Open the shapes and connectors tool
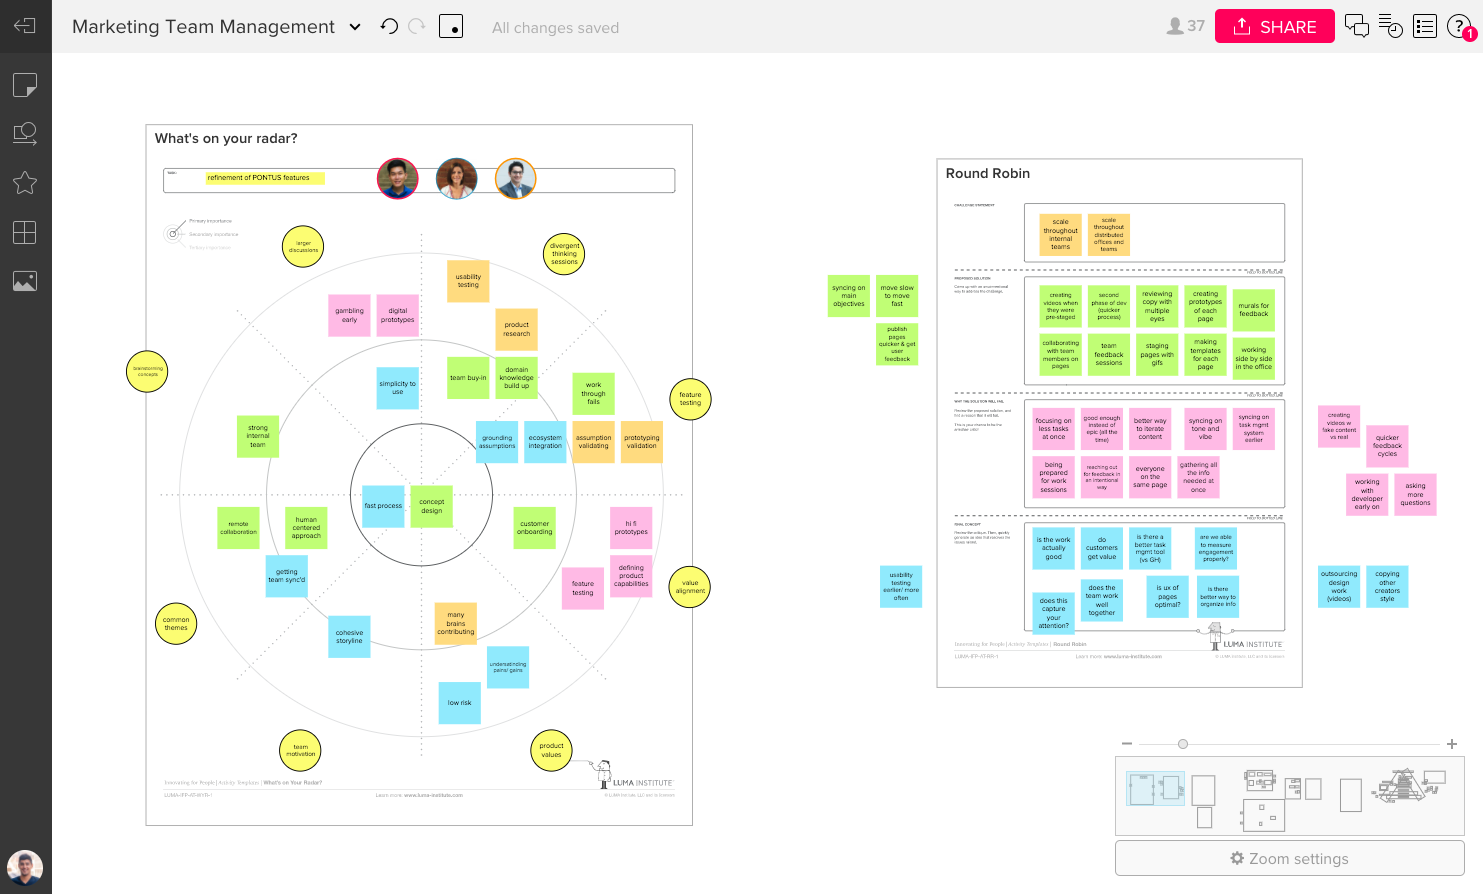 [x=24, y=133]
